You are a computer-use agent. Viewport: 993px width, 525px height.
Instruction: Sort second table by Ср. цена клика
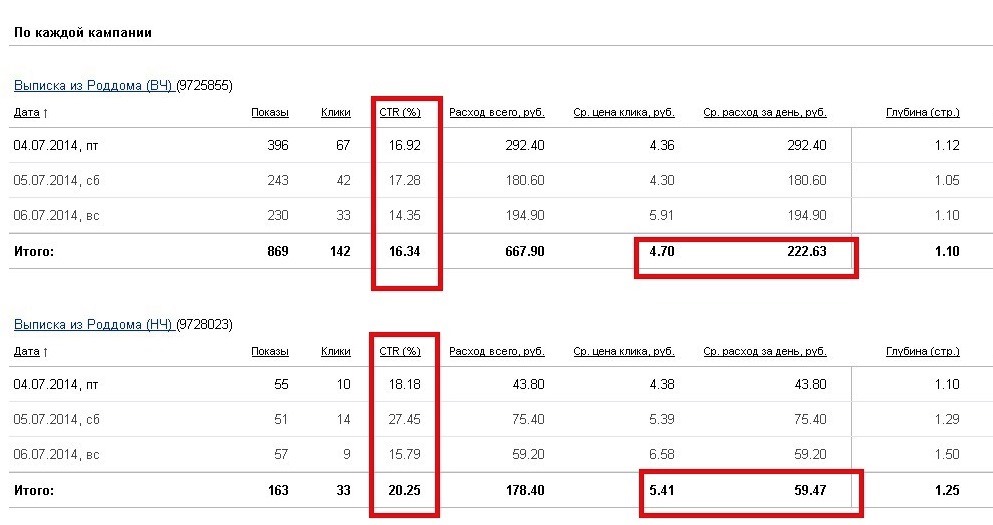pos(624,351)
